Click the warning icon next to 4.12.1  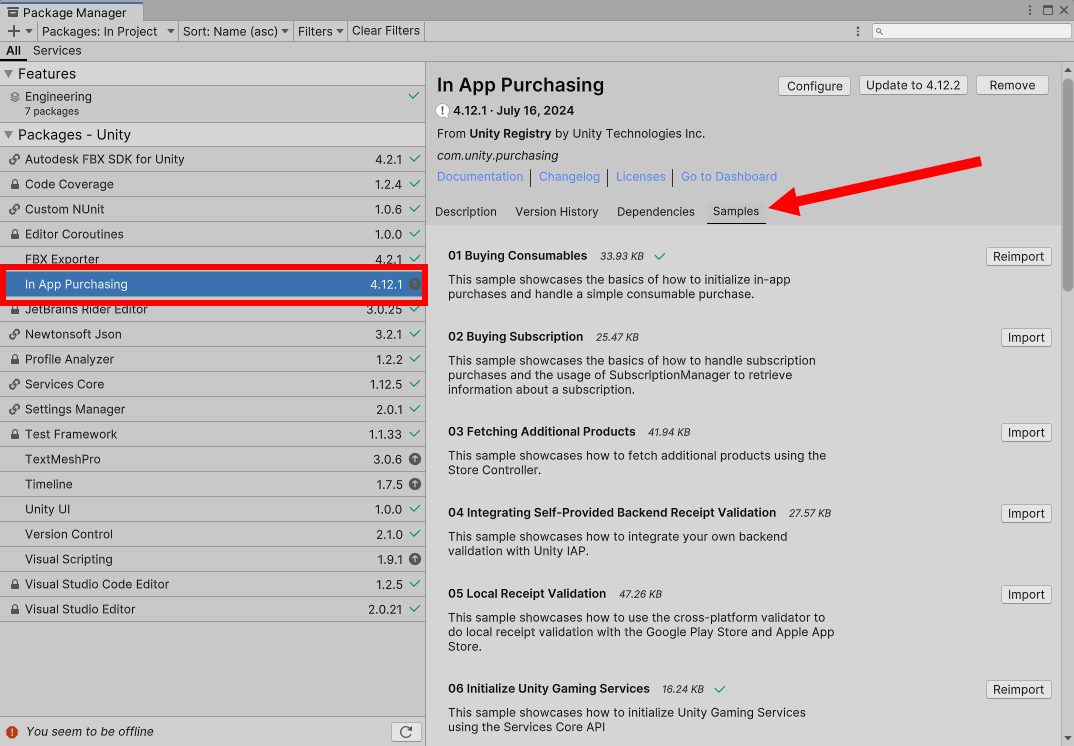coord(442,110)
